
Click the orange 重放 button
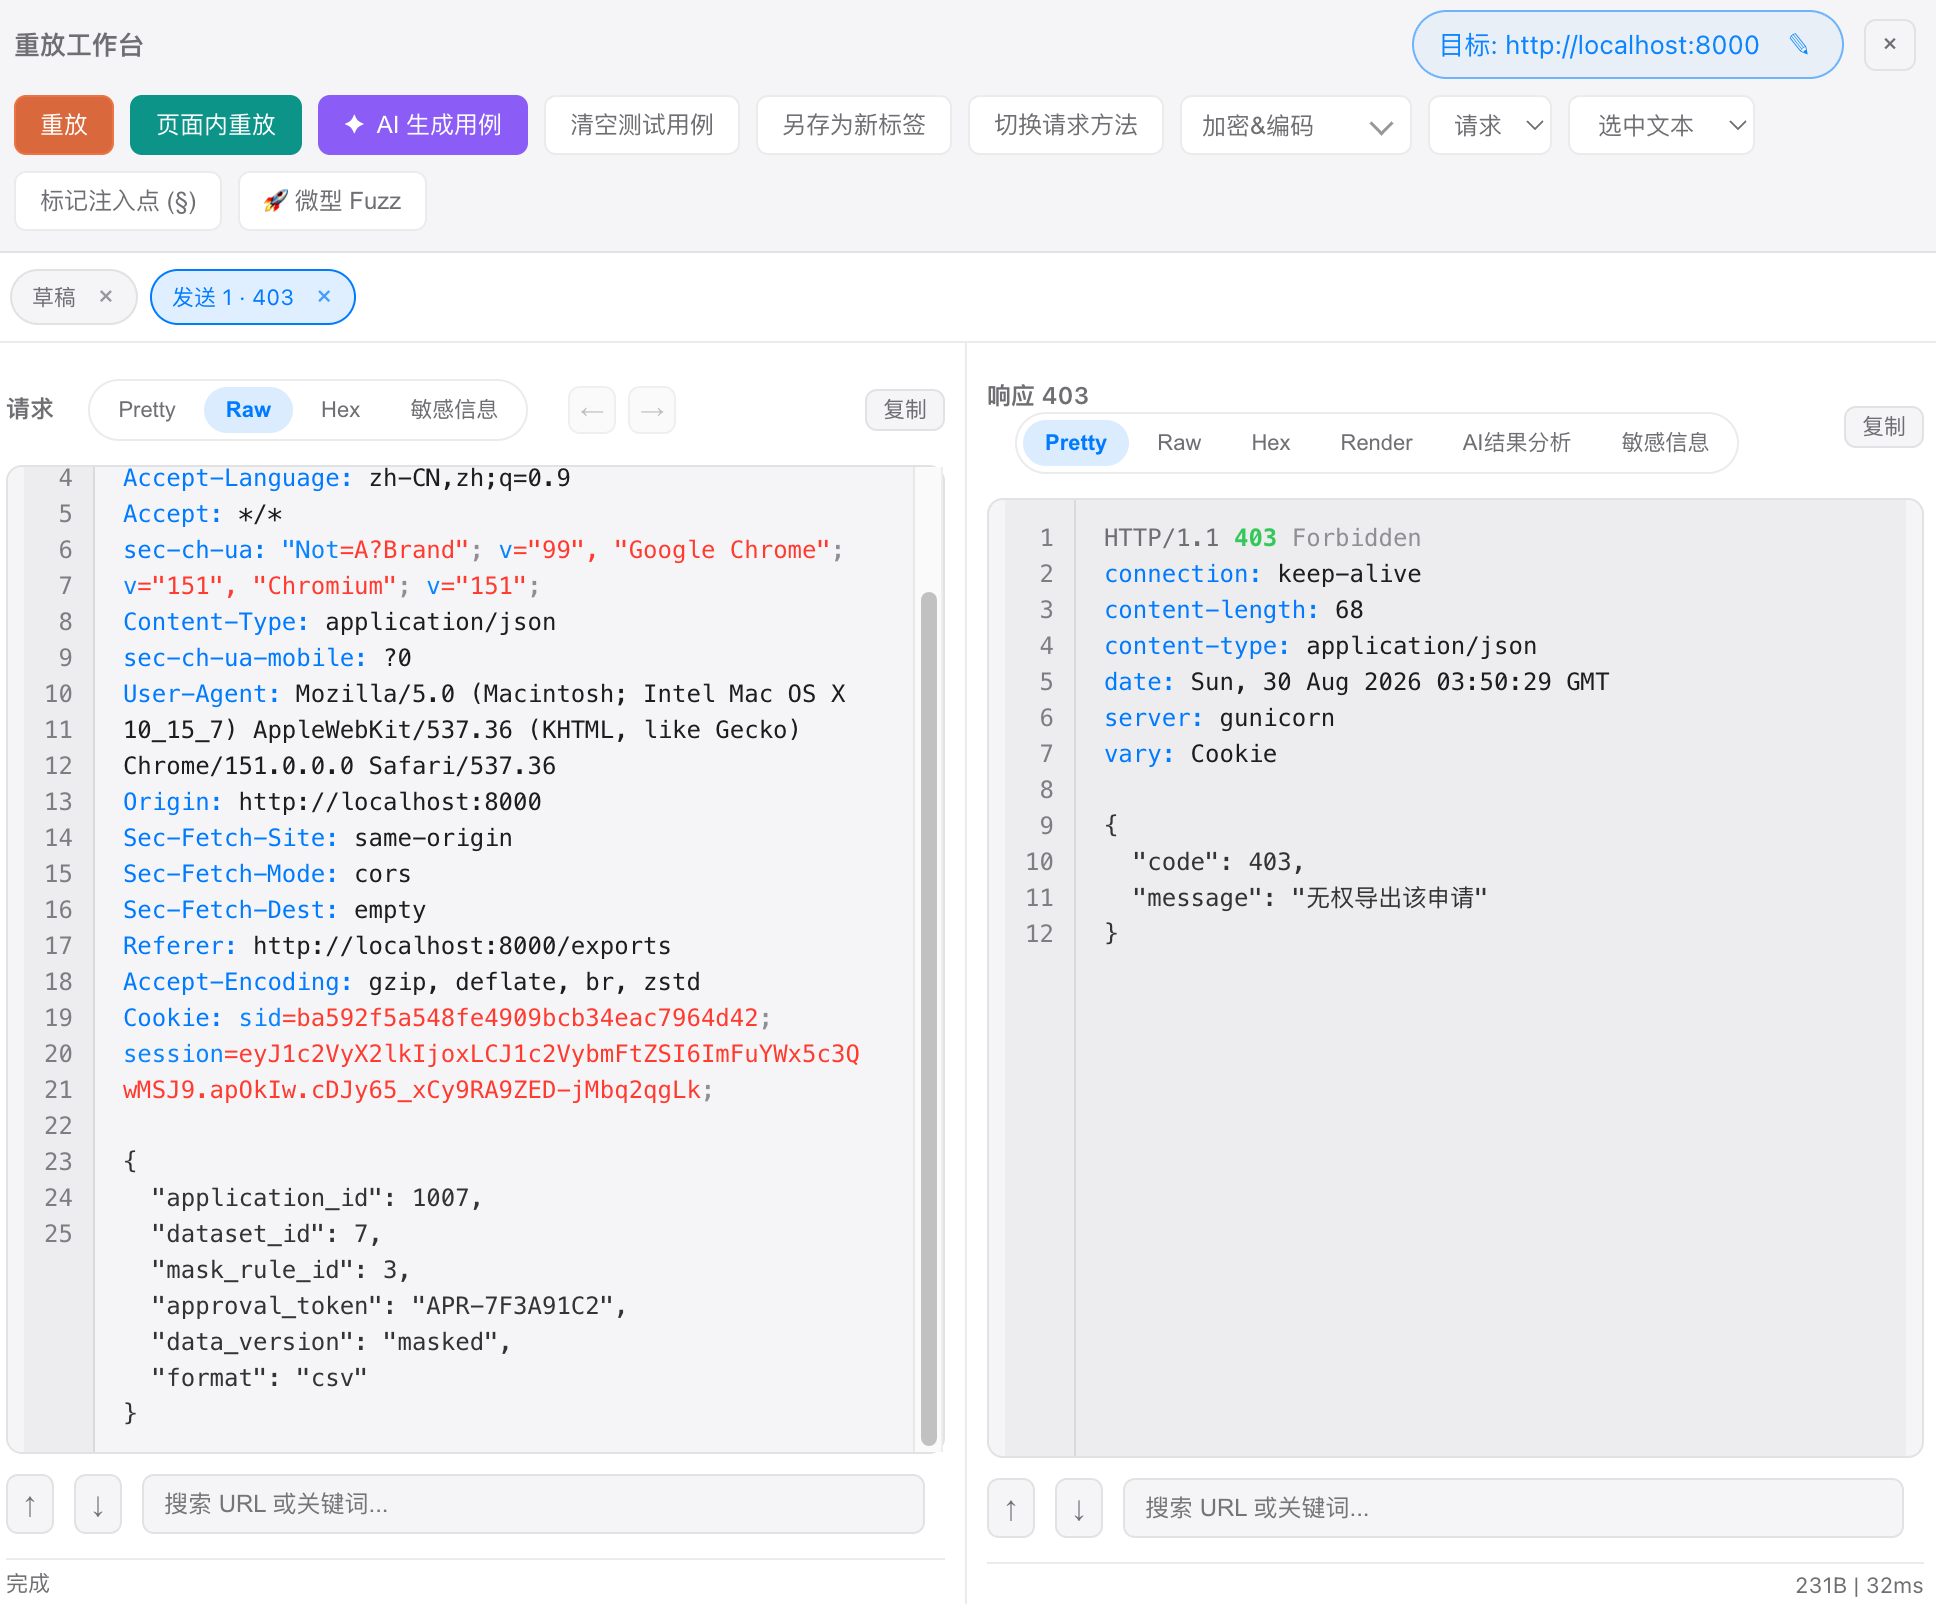point(64,125)
